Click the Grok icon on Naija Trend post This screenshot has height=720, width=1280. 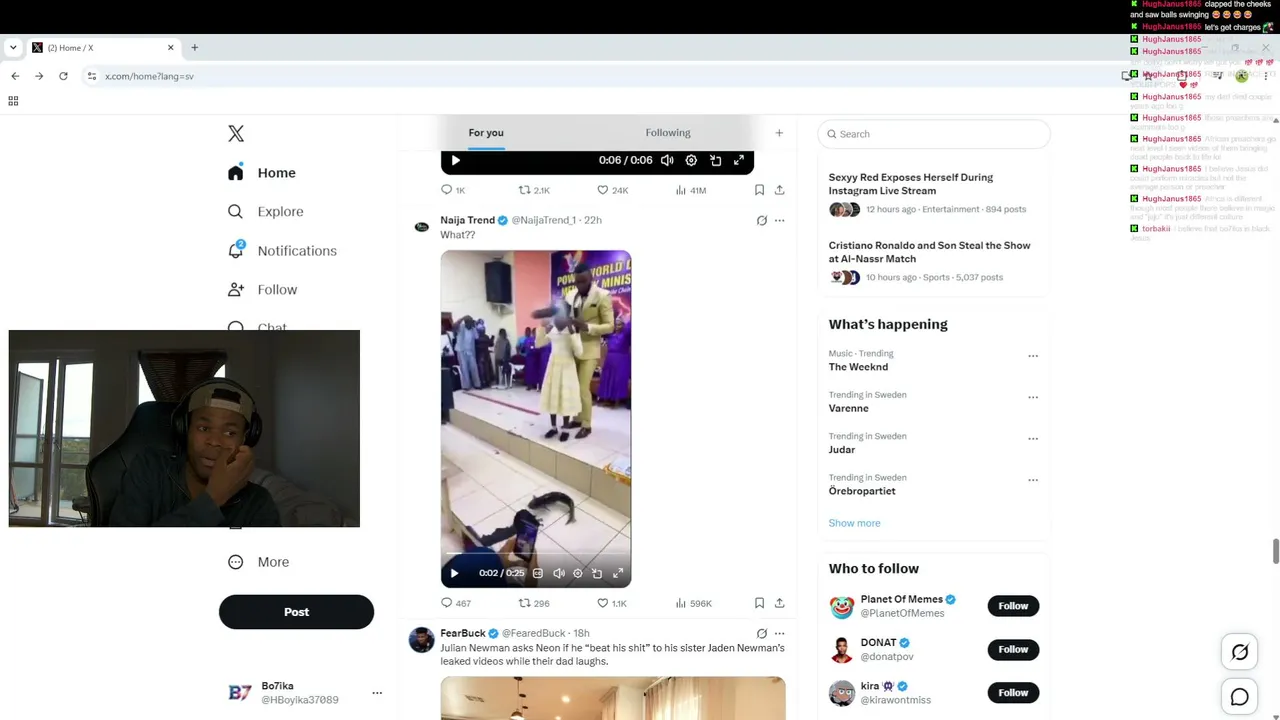(762, 221)
